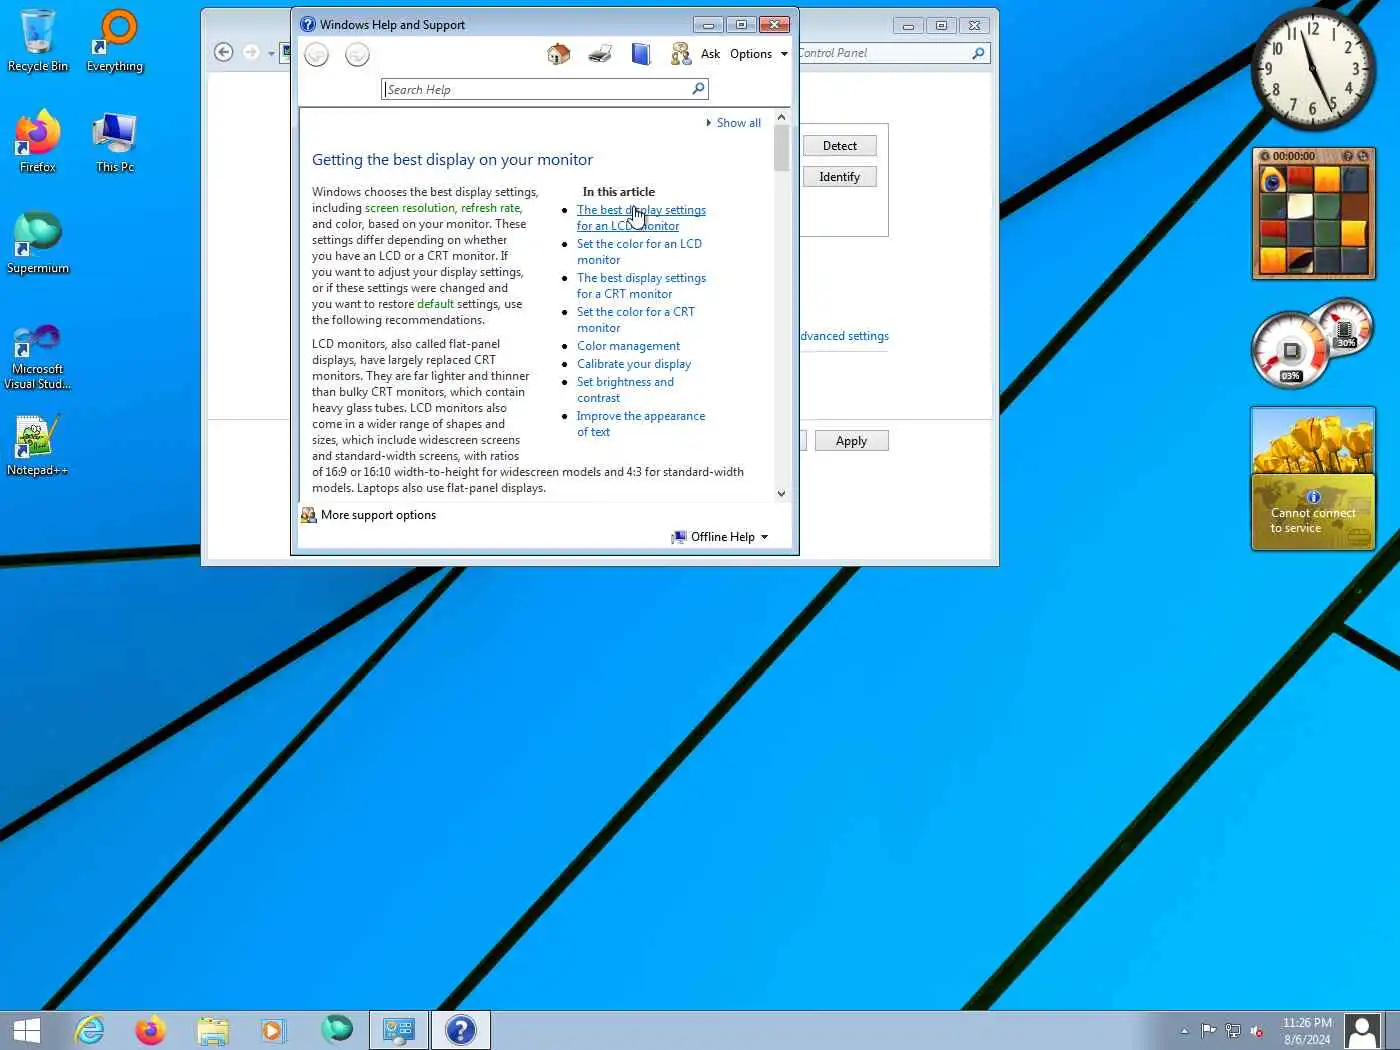Open the Help and Support home page
The height and width of the screenshot is (1050, 1400).
[559, 54]
